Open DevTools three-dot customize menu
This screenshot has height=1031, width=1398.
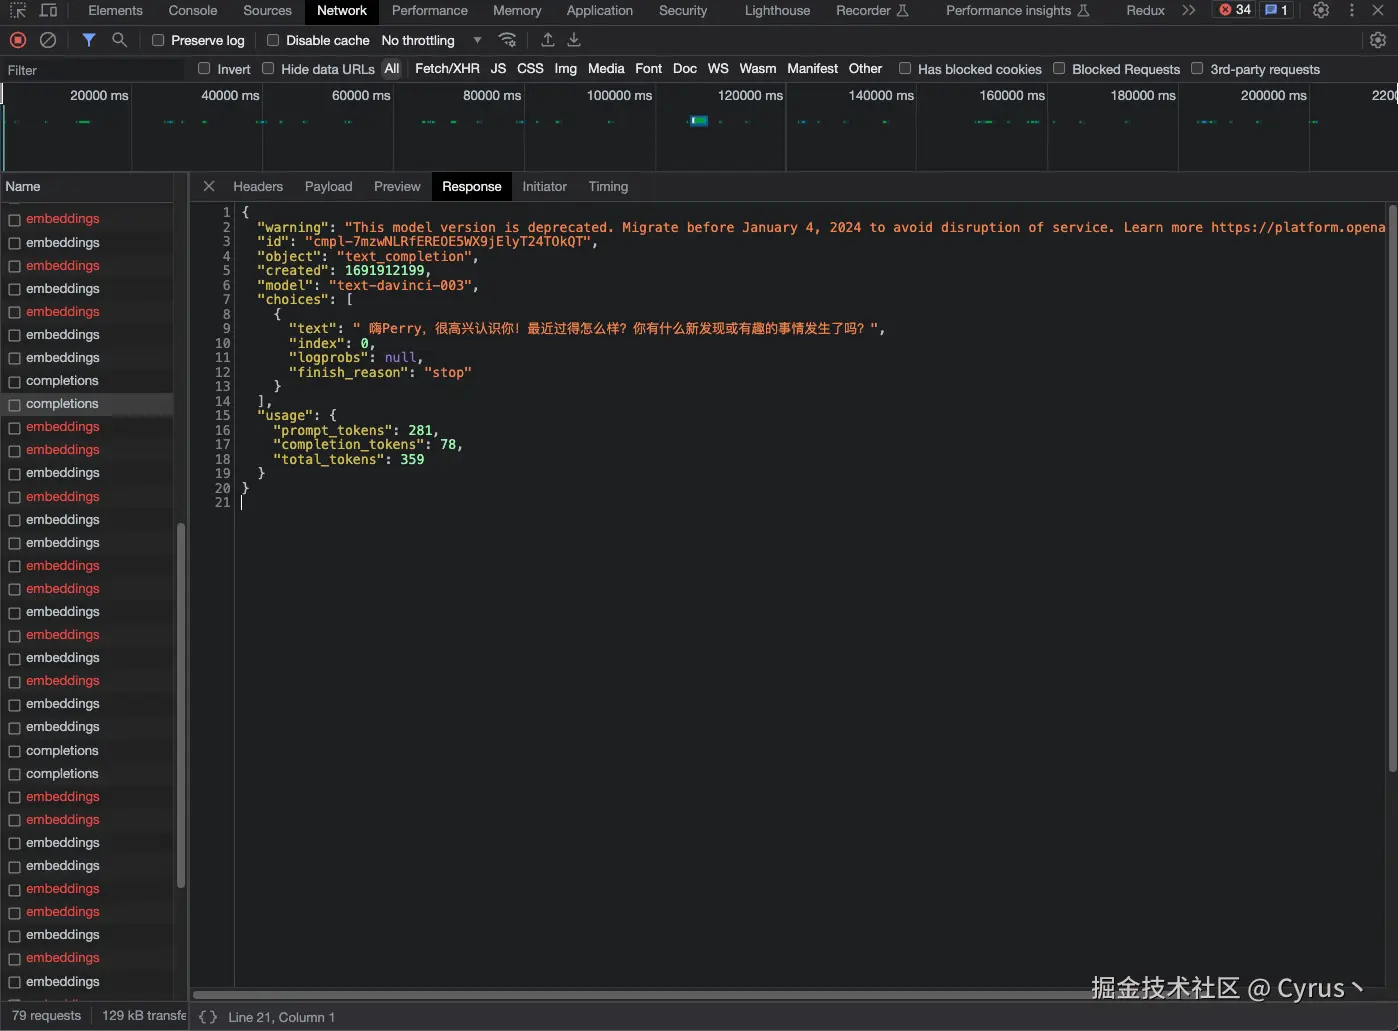point(1352,10)
